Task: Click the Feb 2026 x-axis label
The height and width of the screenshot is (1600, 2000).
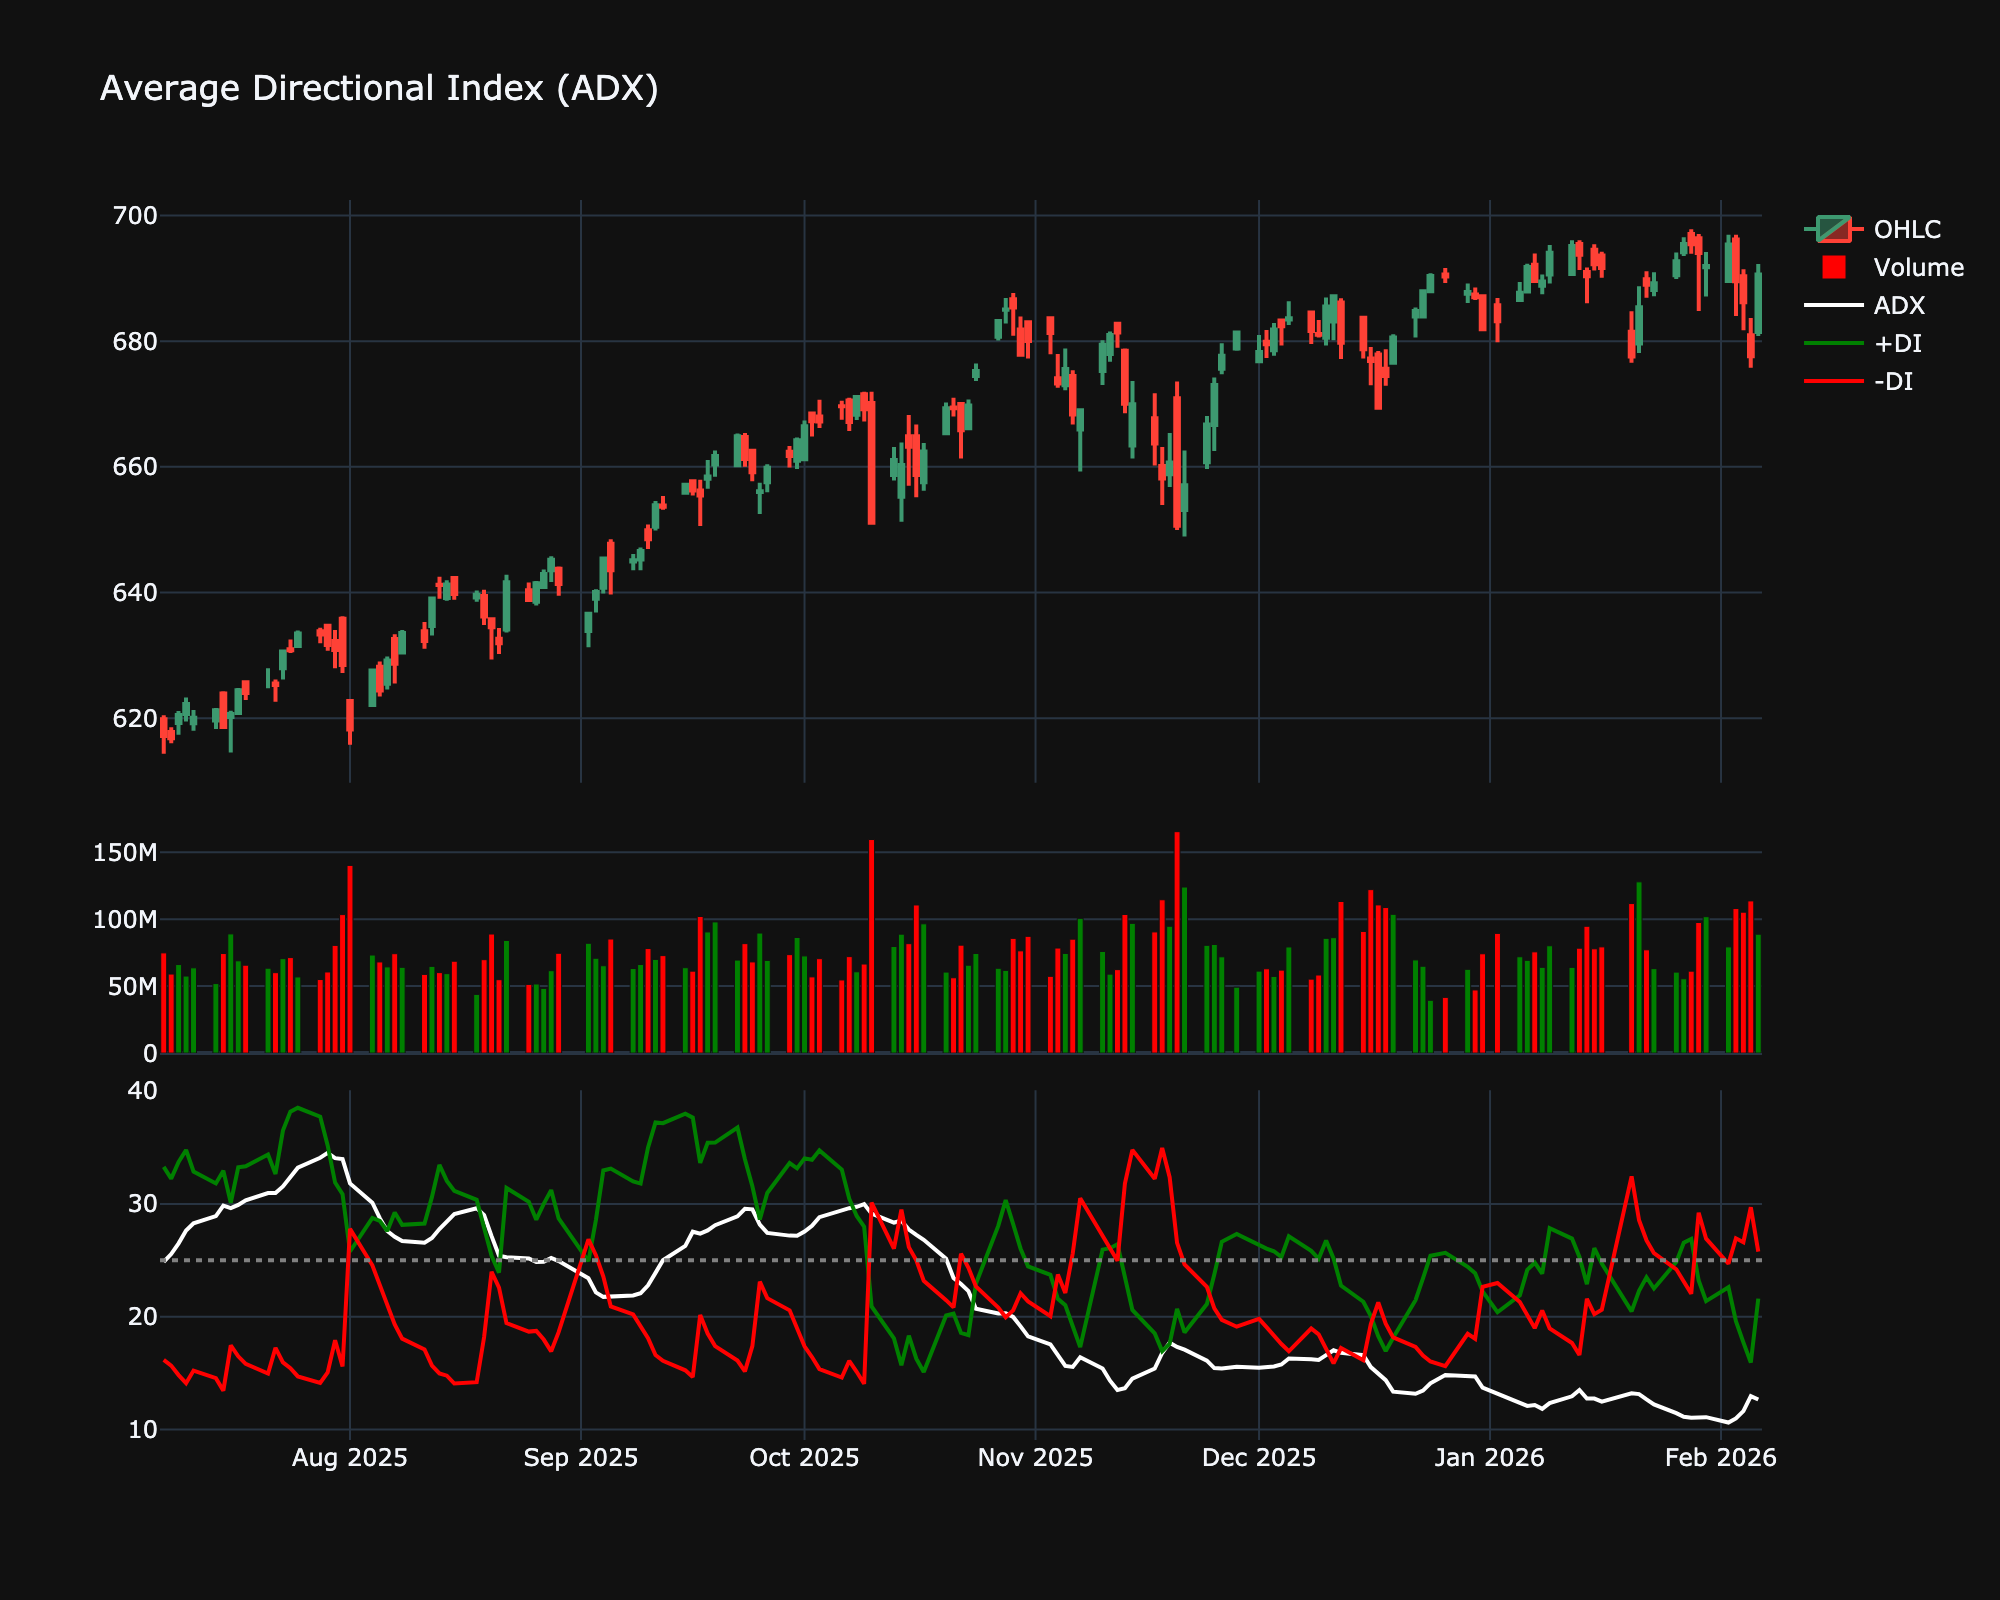Action: tap(1720, 1457)
